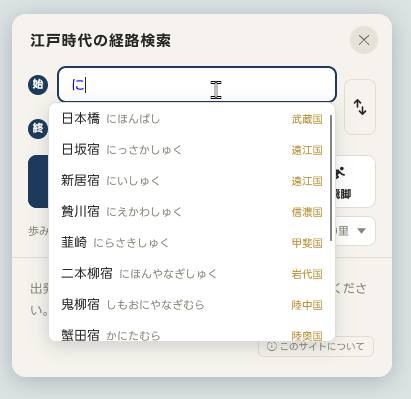Choose 韮崎 にらさきしゅく entry
The height and width of the screenshot is (399, 411).
tap(192, 243)
